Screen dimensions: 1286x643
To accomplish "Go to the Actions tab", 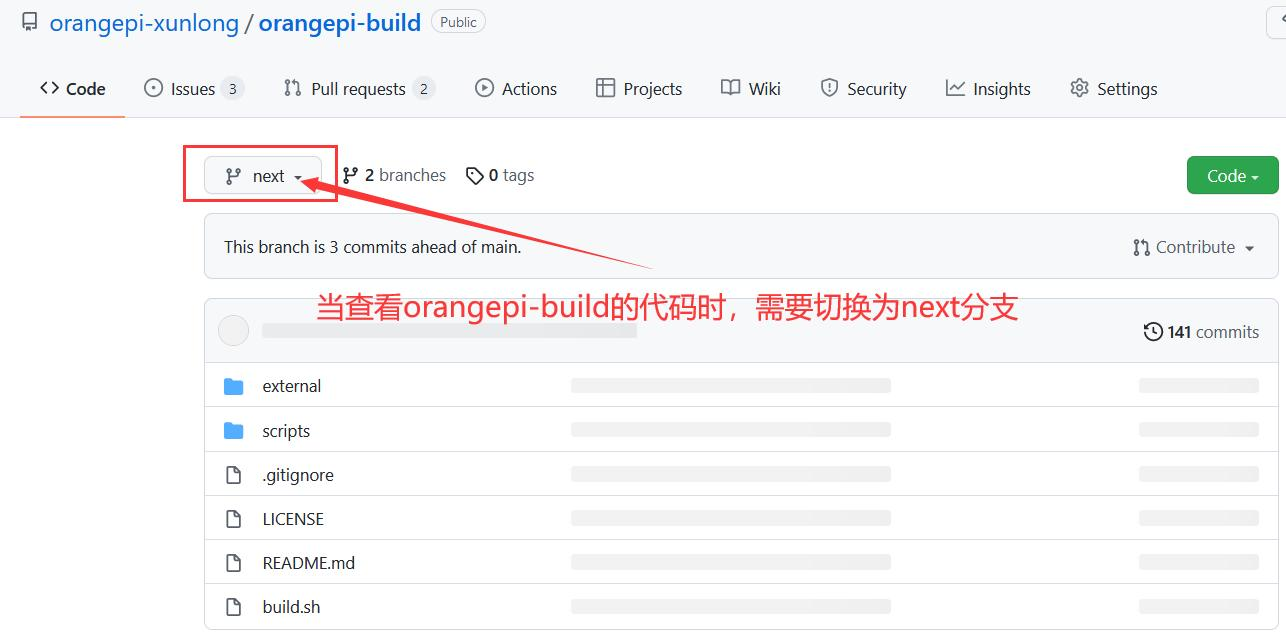I will click(516, 88).
